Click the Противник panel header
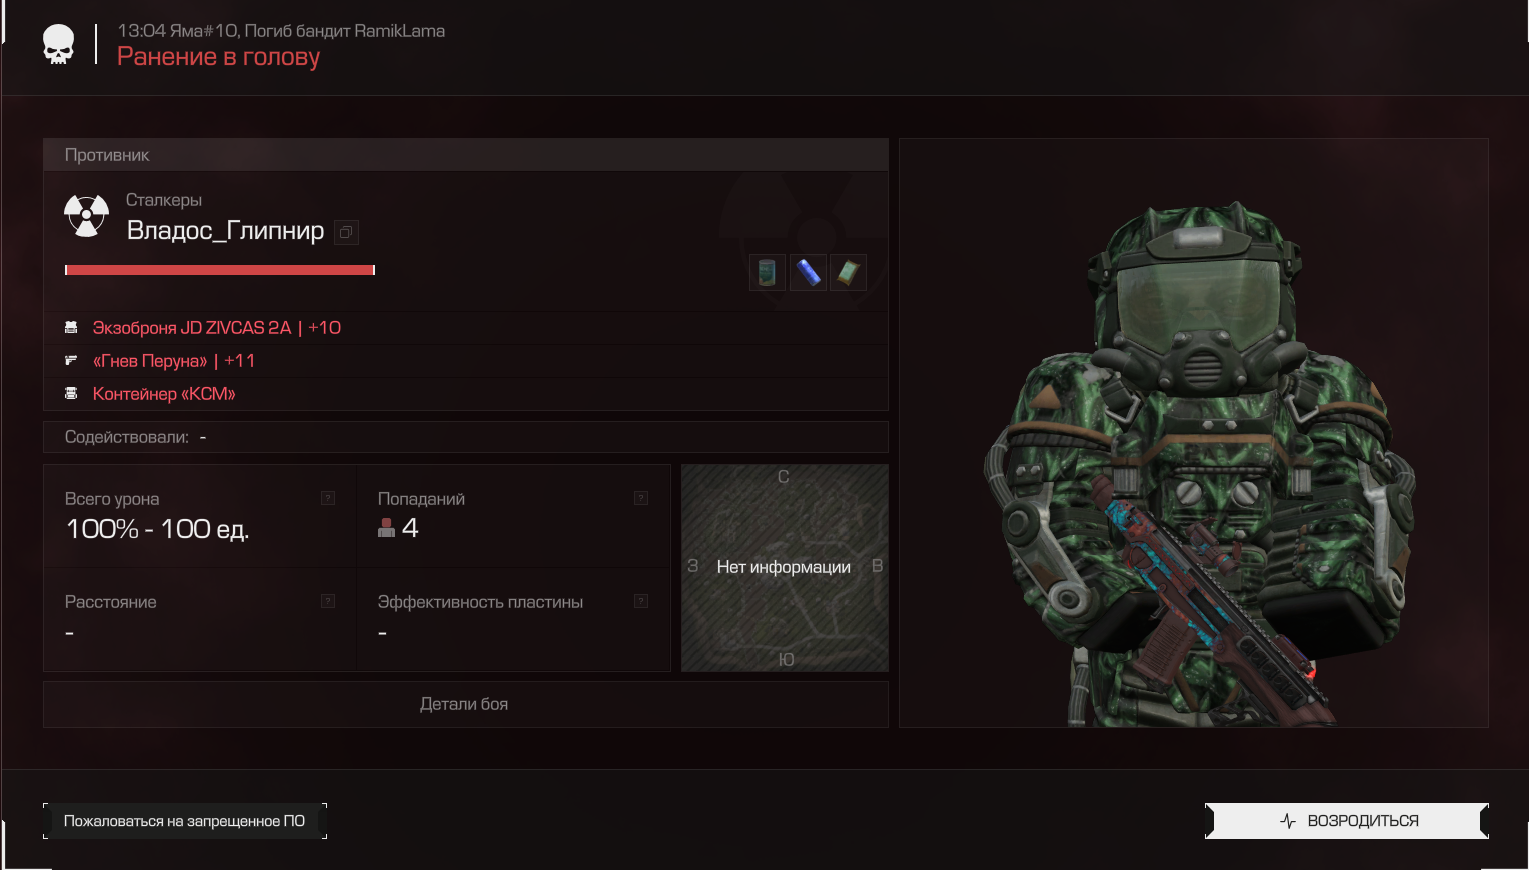The width and height of the screenshot is (1529, 870). coord(466,155)
